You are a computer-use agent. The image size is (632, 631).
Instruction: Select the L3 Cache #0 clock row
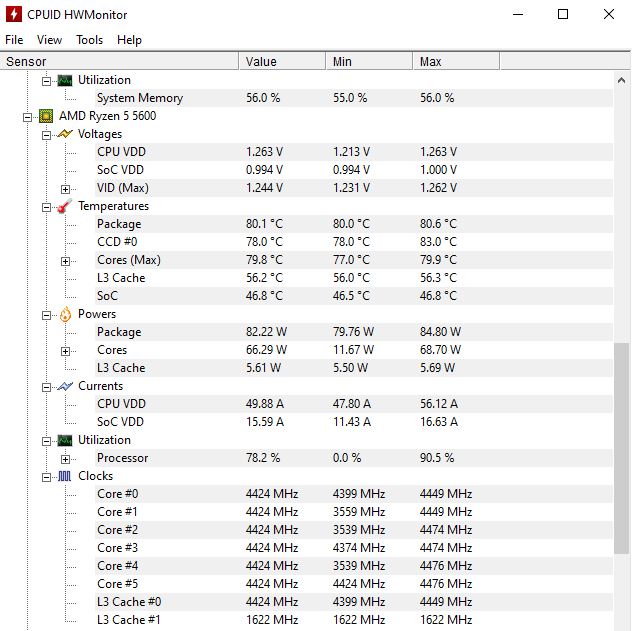tap(354, 602)
